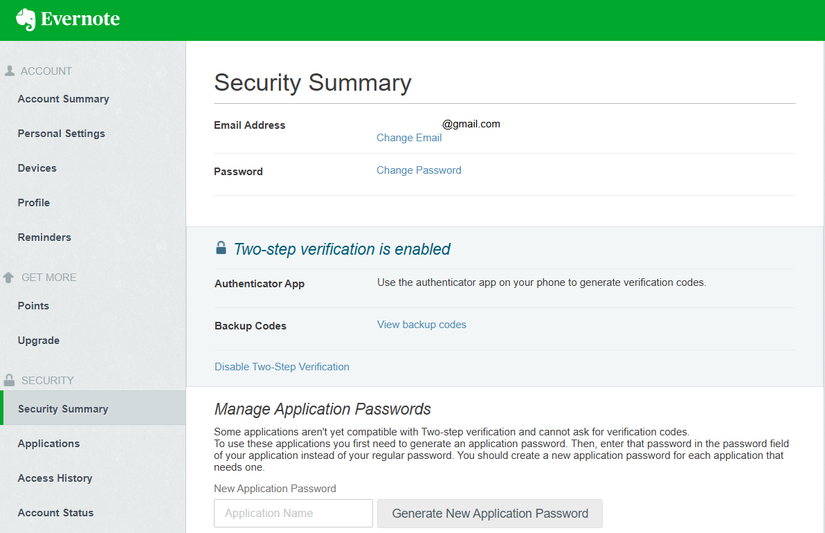Click the Security Summary page heading
Image resolution: width=825 pixels, height=533 pixels.
[x=313, y=83]
